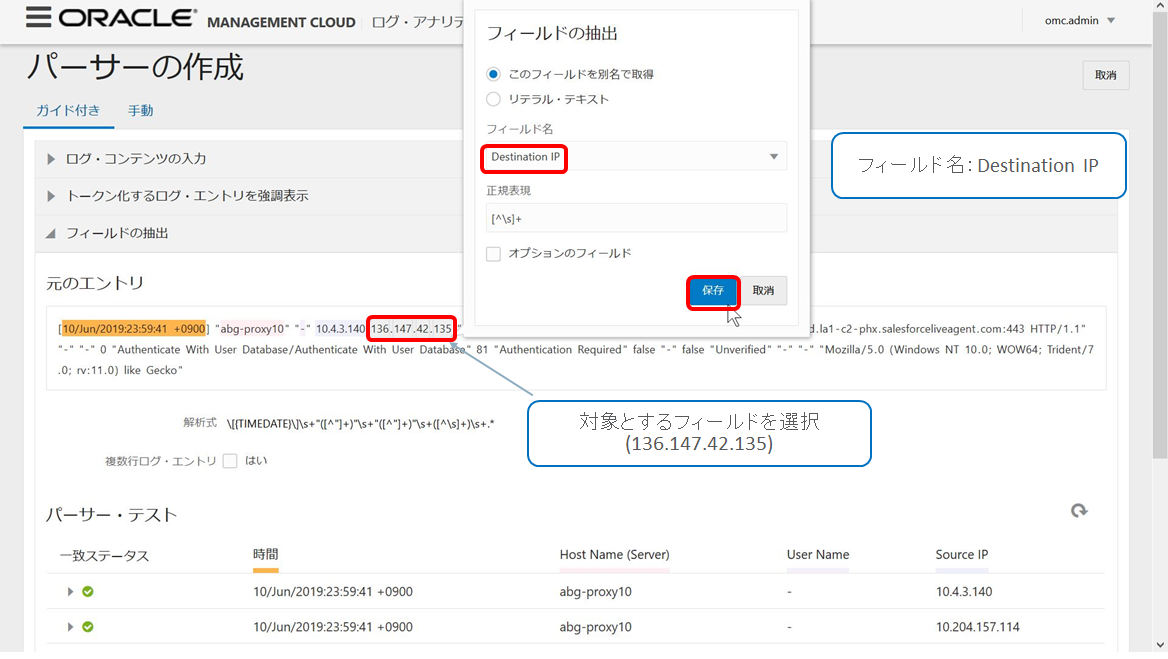
Task: Click abg-proxy10 cell in second test row
Action: pyautogui.click(x=595, y=627)
